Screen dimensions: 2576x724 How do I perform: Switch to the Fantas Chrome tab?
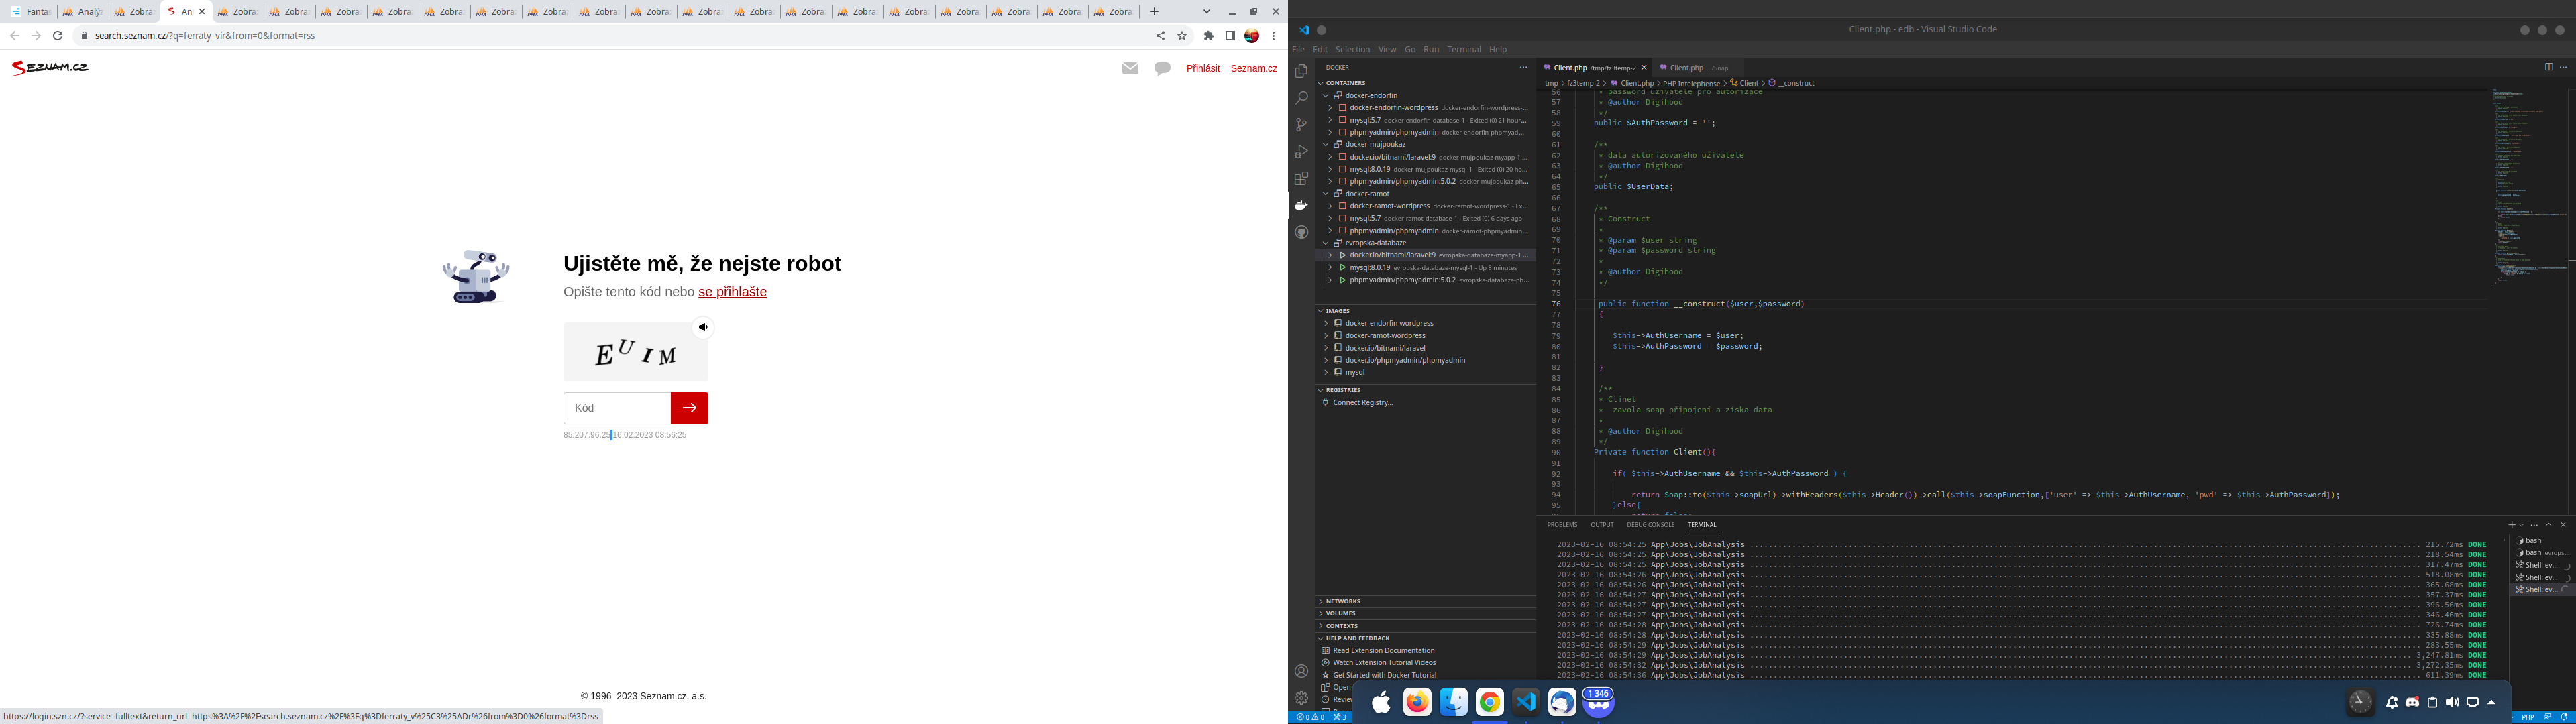(31, 12)
